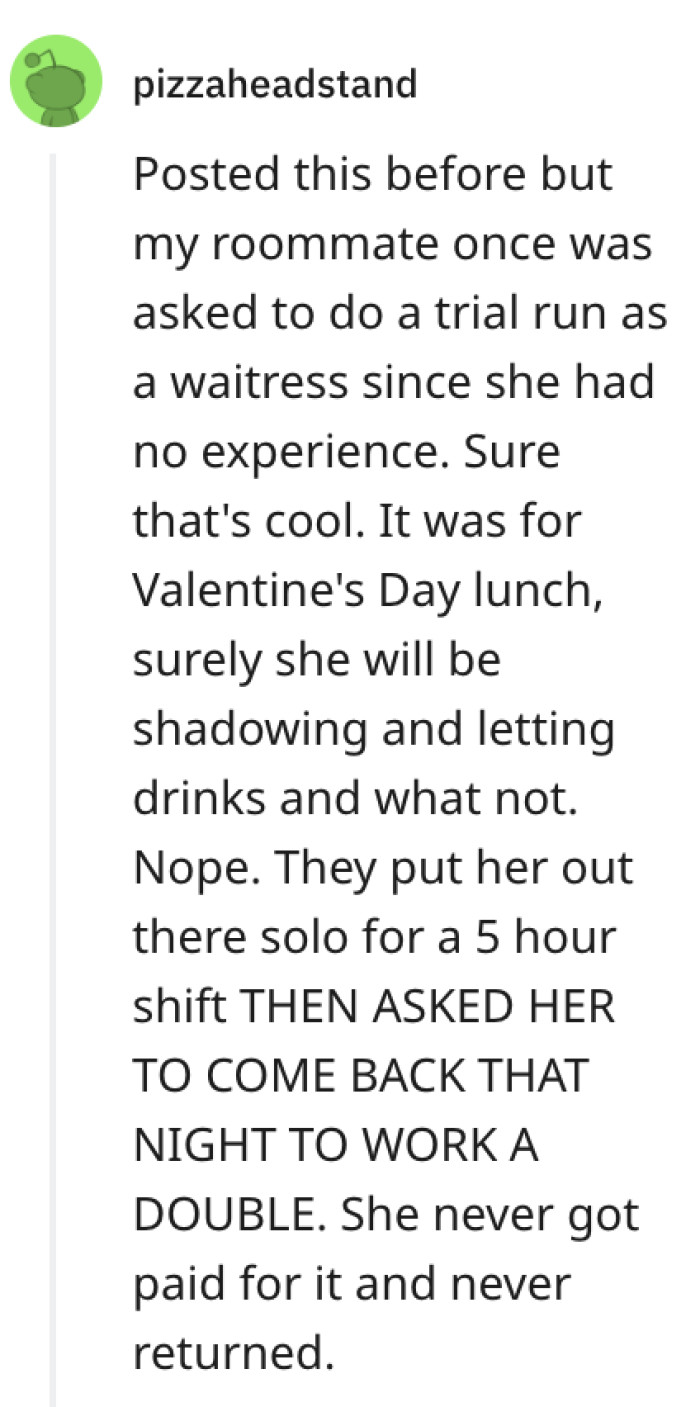This screenshot has width=700, height=1407.
Task: Click the line "asked to do a trial run as"
Action: [400, 315]
